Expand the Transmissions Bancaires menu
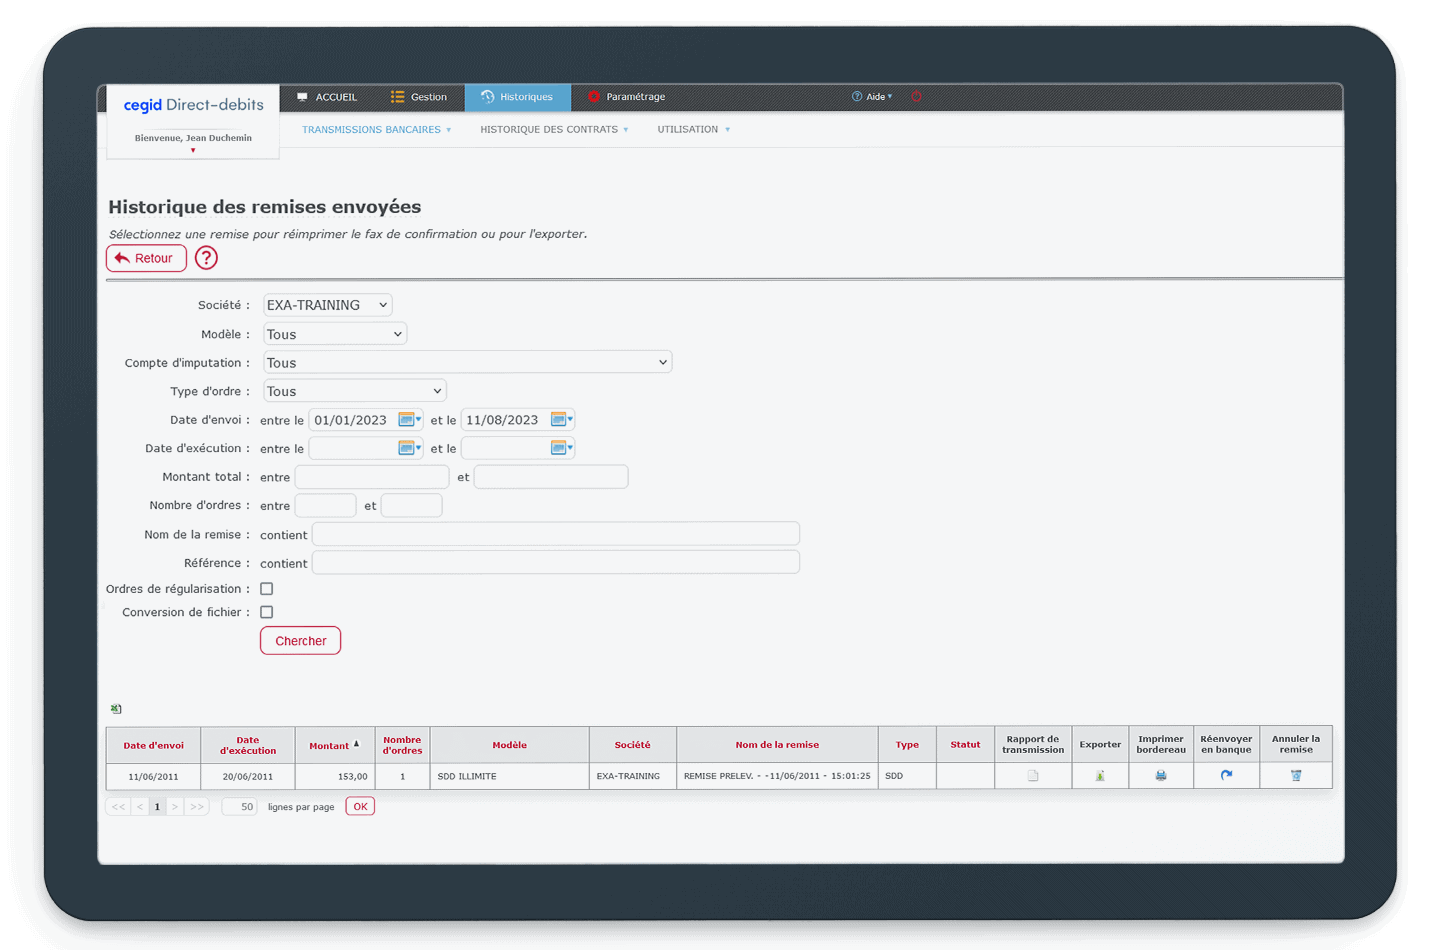 (376, 130)
